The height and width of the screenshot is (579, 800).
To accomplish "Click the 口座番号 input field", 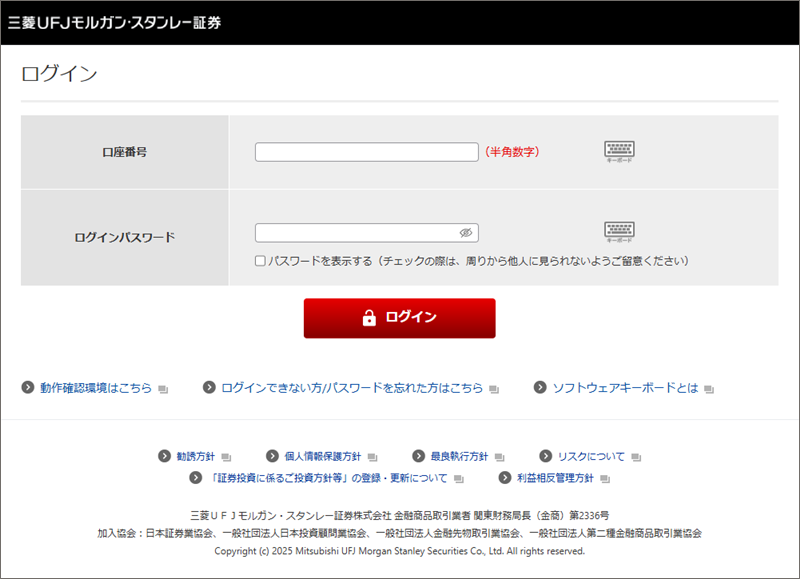I will 366,152.
